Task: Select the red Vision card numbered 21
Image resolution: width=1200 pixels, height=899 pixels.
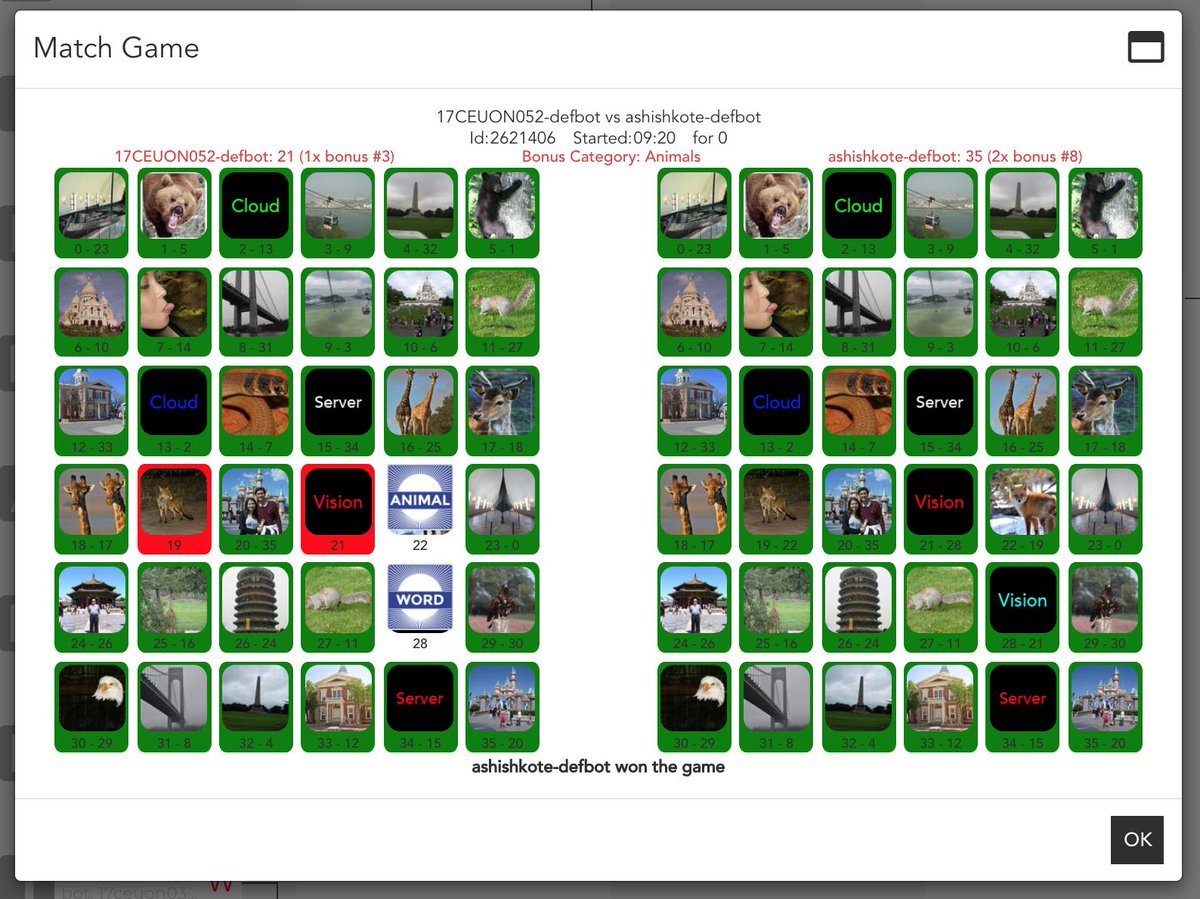Action: (338, 508)
